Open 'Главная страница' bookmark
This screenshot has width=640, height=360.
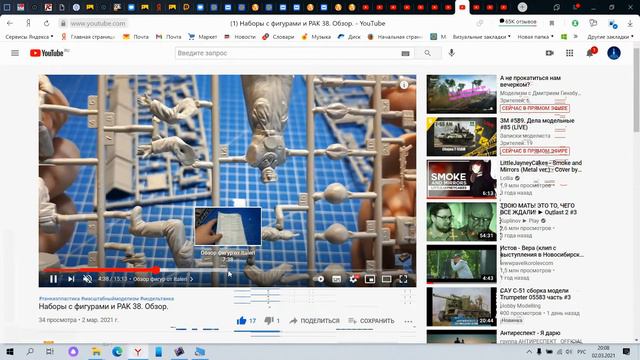click(88, 37)
